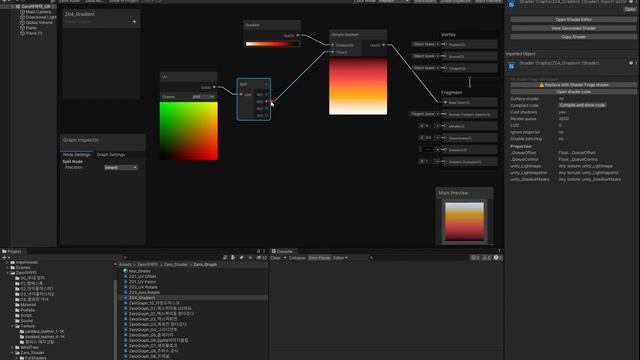
Task: Select Global Volume in the Hierarchy
Action: coord(39,22)
